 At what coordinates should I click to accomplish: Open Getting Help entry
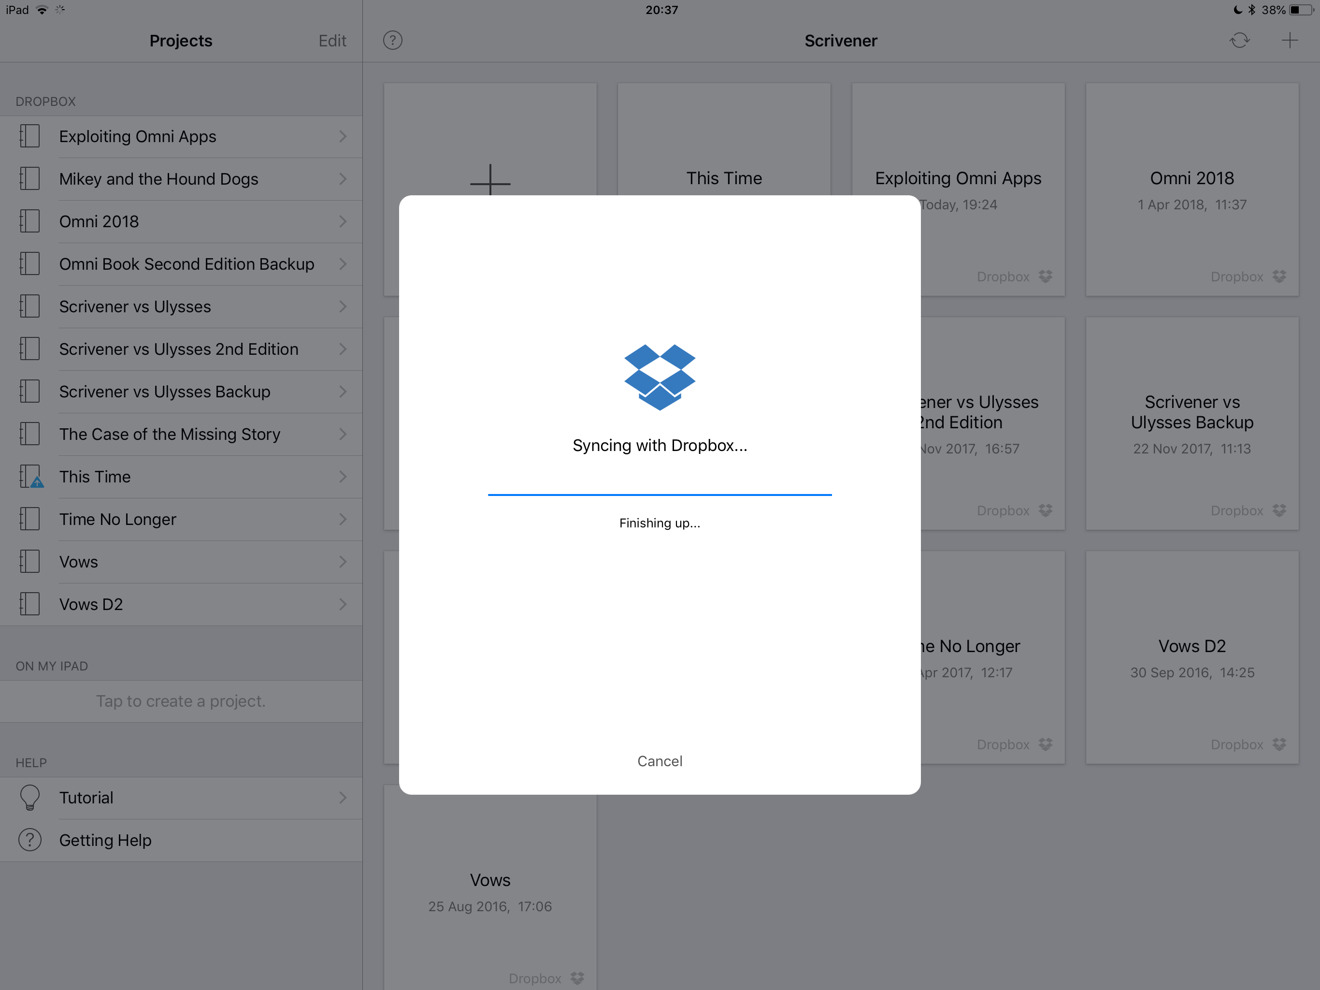181,840
